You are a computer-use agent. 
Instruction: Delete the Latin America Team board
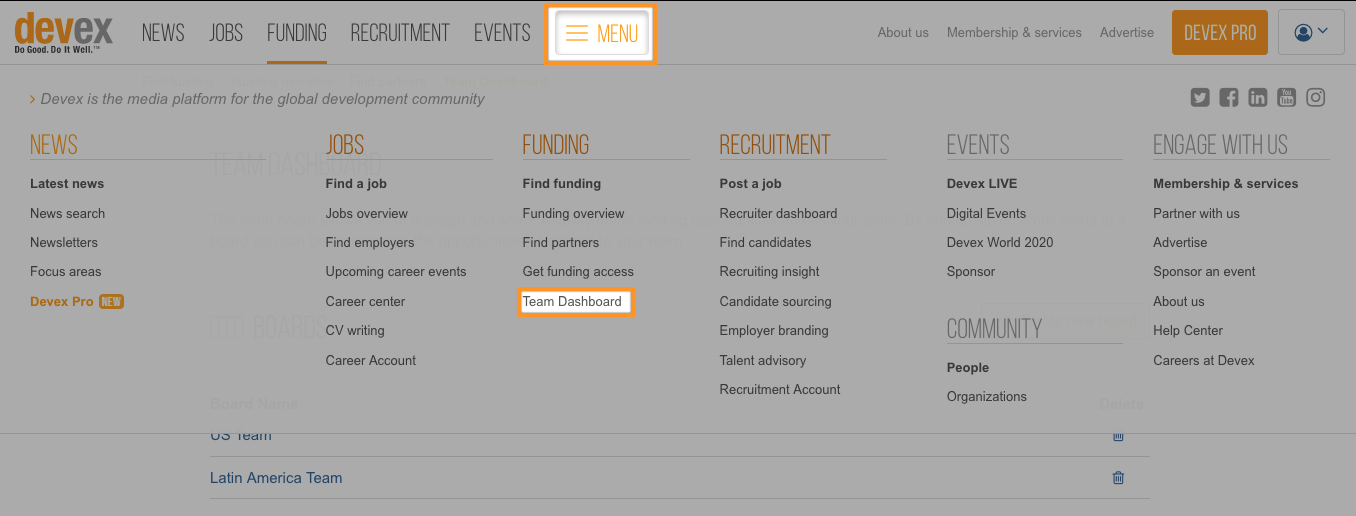1118,478
